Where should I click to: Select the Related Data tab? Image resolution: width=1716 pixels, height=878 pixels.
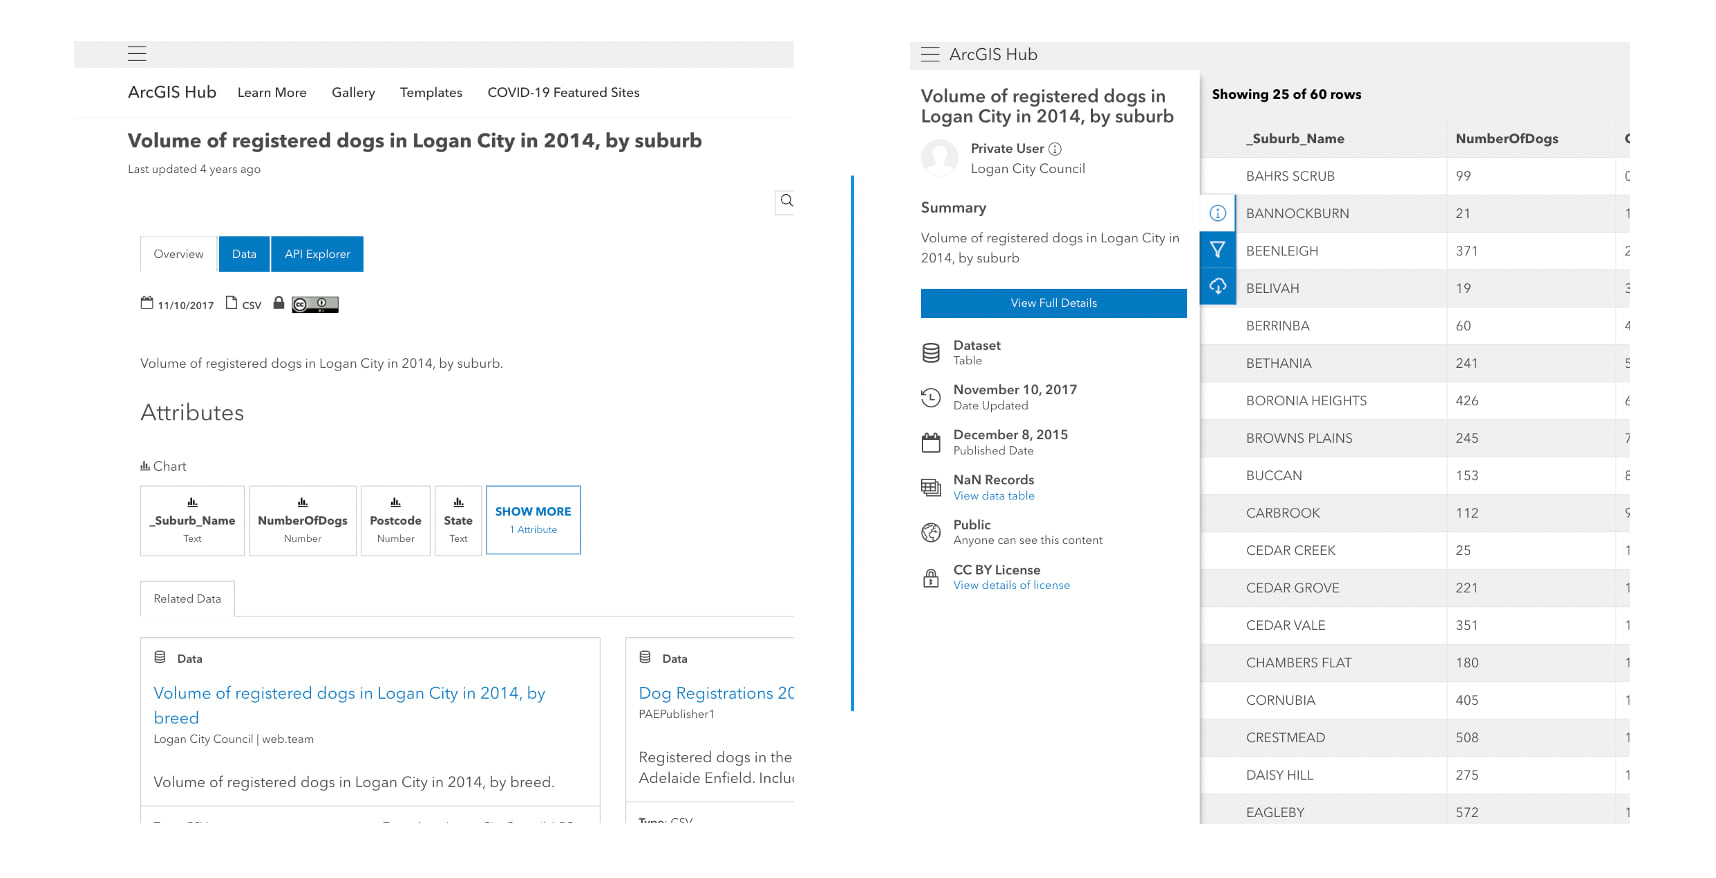pyautogui.click(x=187, y=599)
